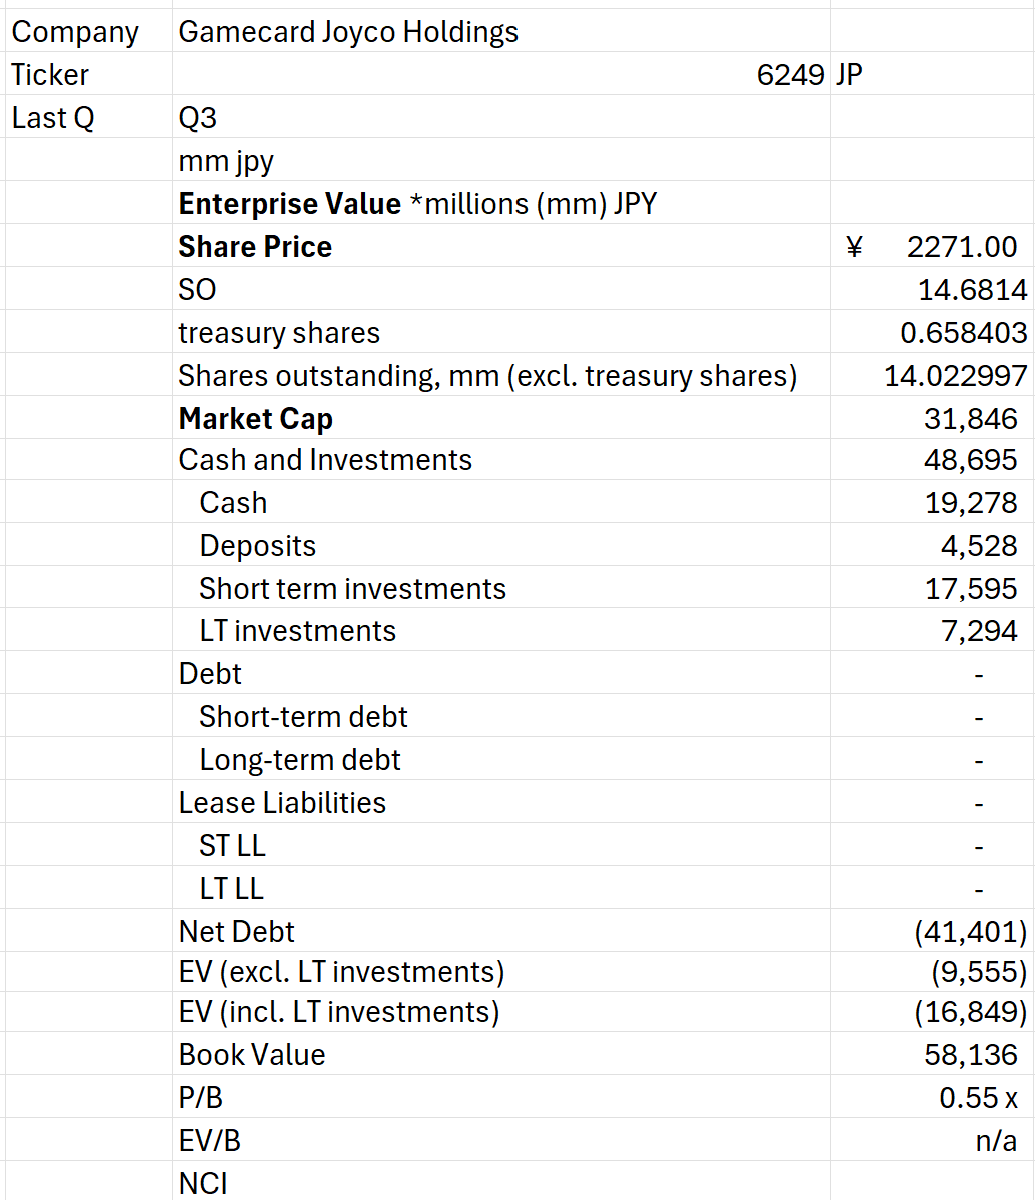Click the 'Short term investments' label

352,589
